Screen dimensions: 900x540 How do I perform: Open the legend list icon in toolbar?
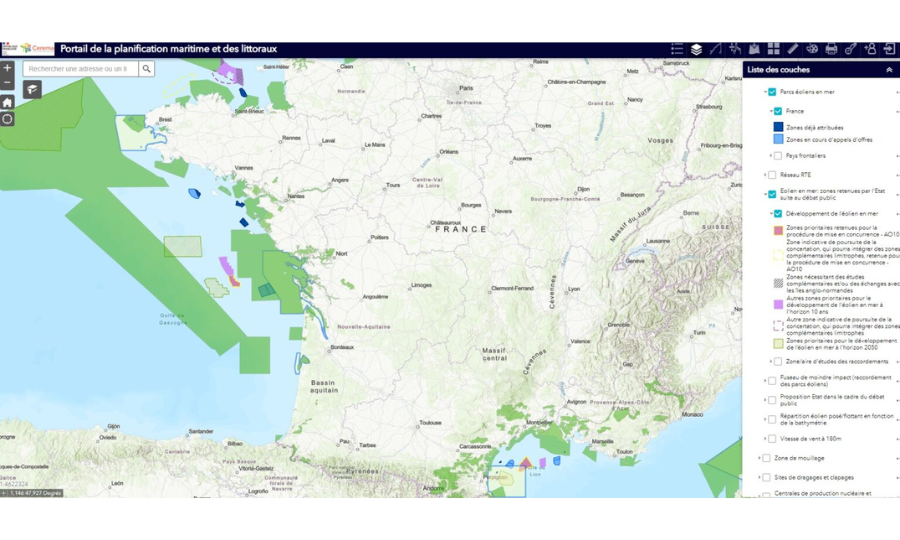[677, 49]
